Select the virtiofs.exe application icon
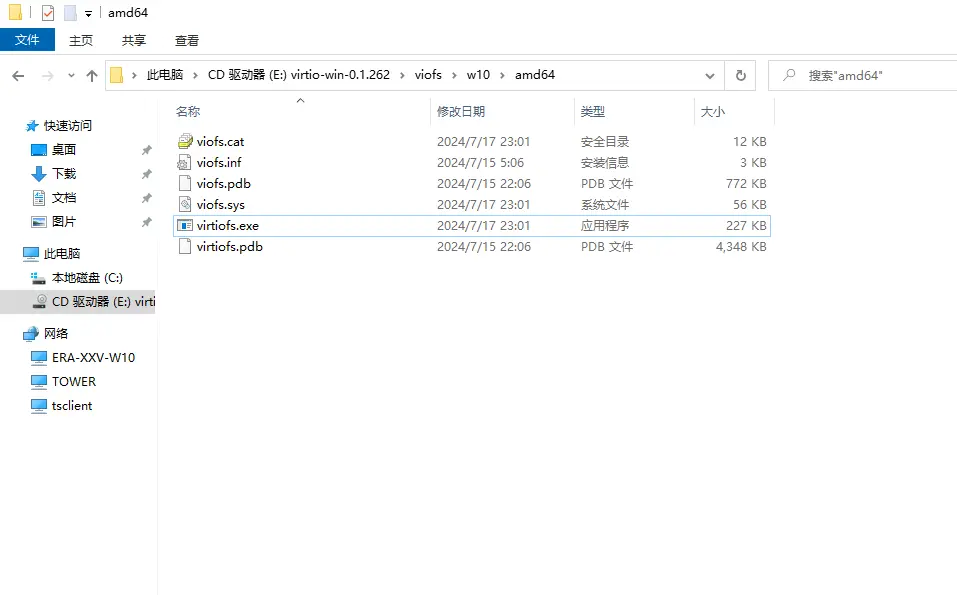The image size is (957, 595). point(184,226)
